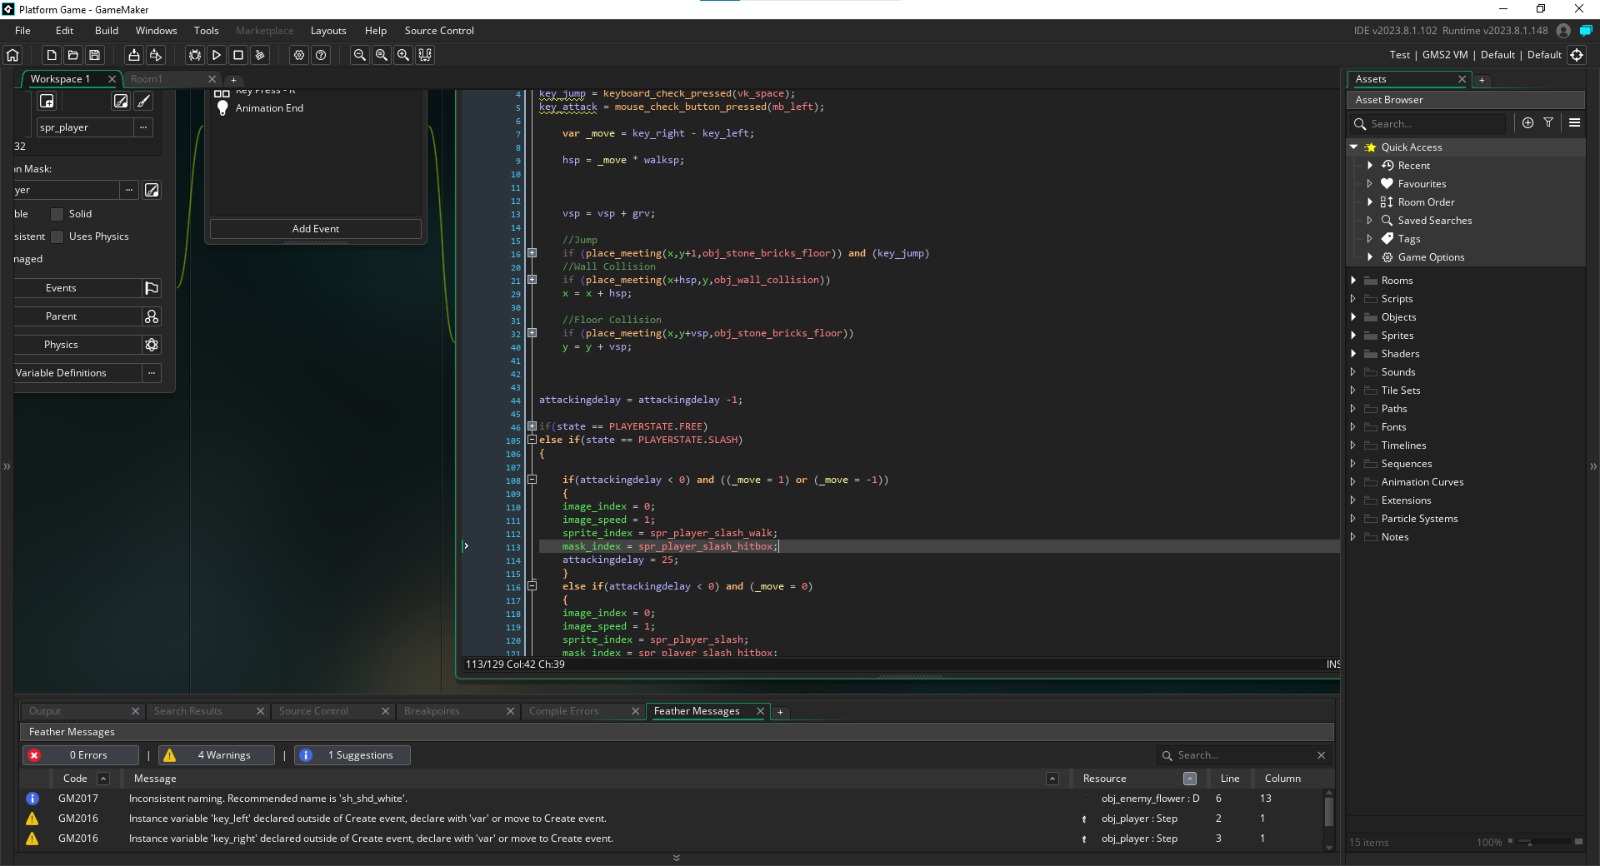Enable the Solid checkbox
This screenshot has width=1600, height=866.
(x=57, y=214)
